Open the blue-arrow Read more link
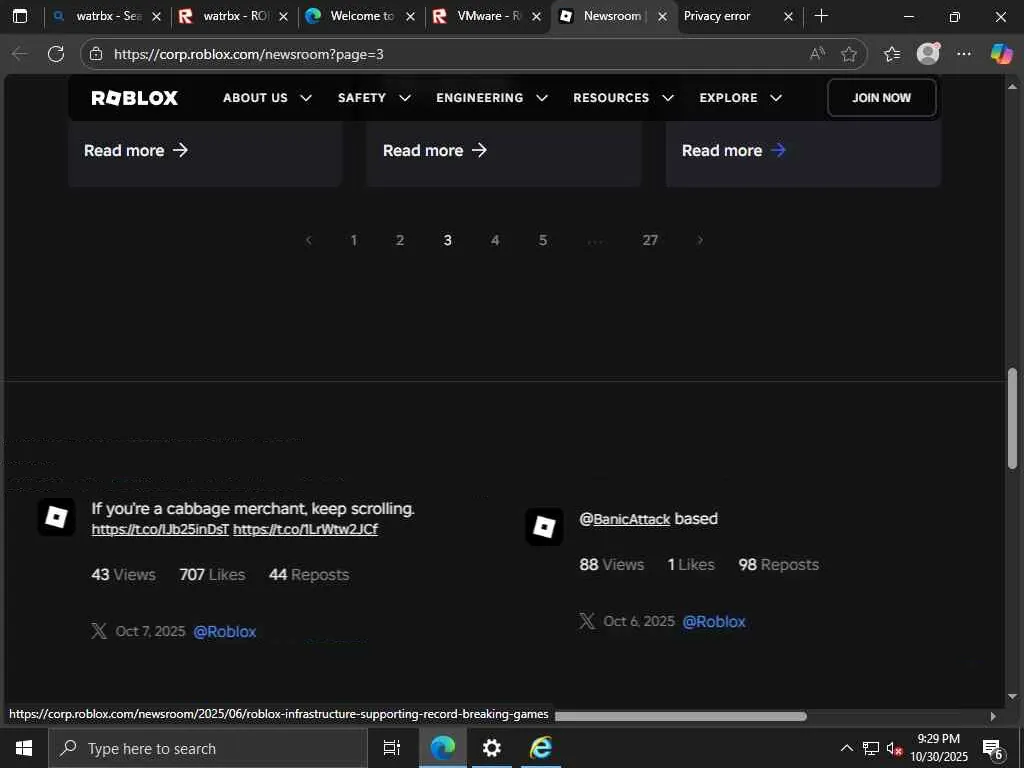The width and height of the screenshot is (1024, 768). (x=734, y=151)
